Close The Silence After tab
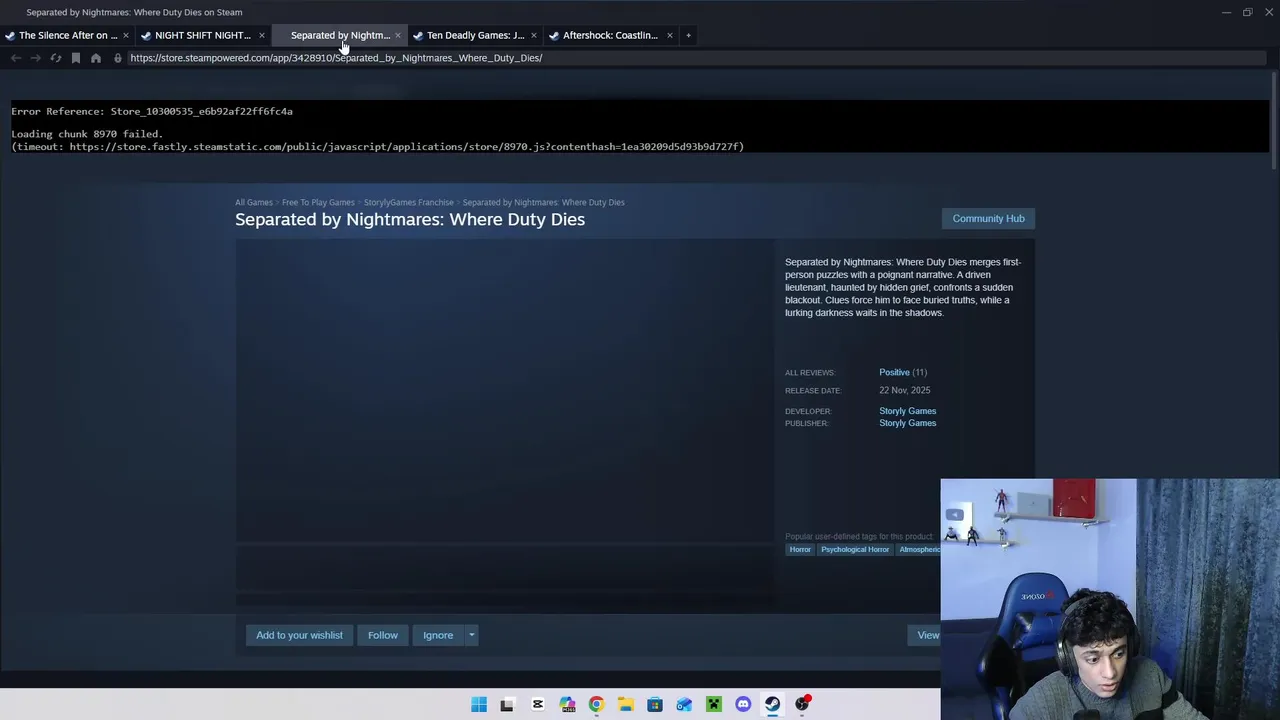The image size is (1280, 720). tap(126, 35)
